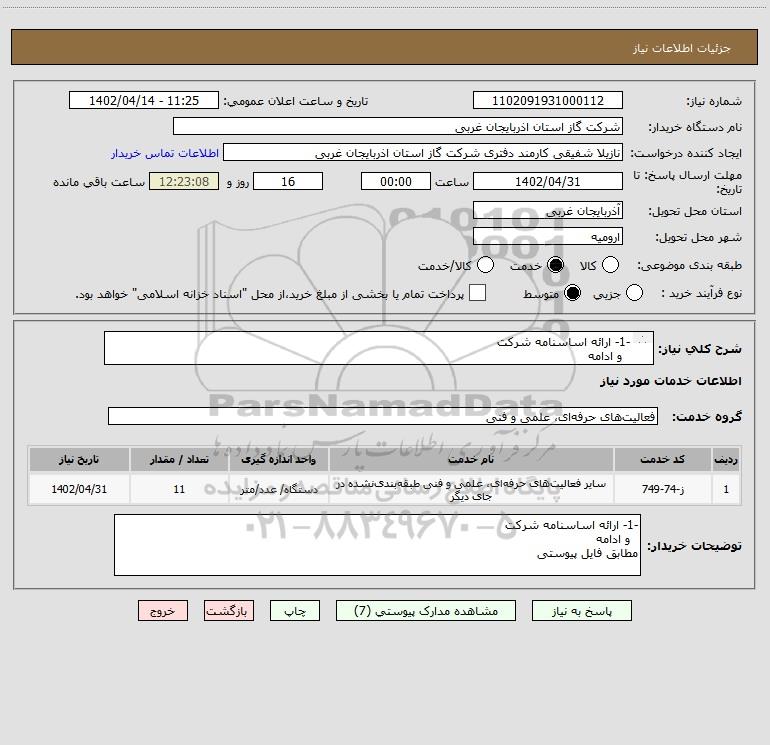Open مشاهده مدارک پیوستی (7) button

coord(426,611)
